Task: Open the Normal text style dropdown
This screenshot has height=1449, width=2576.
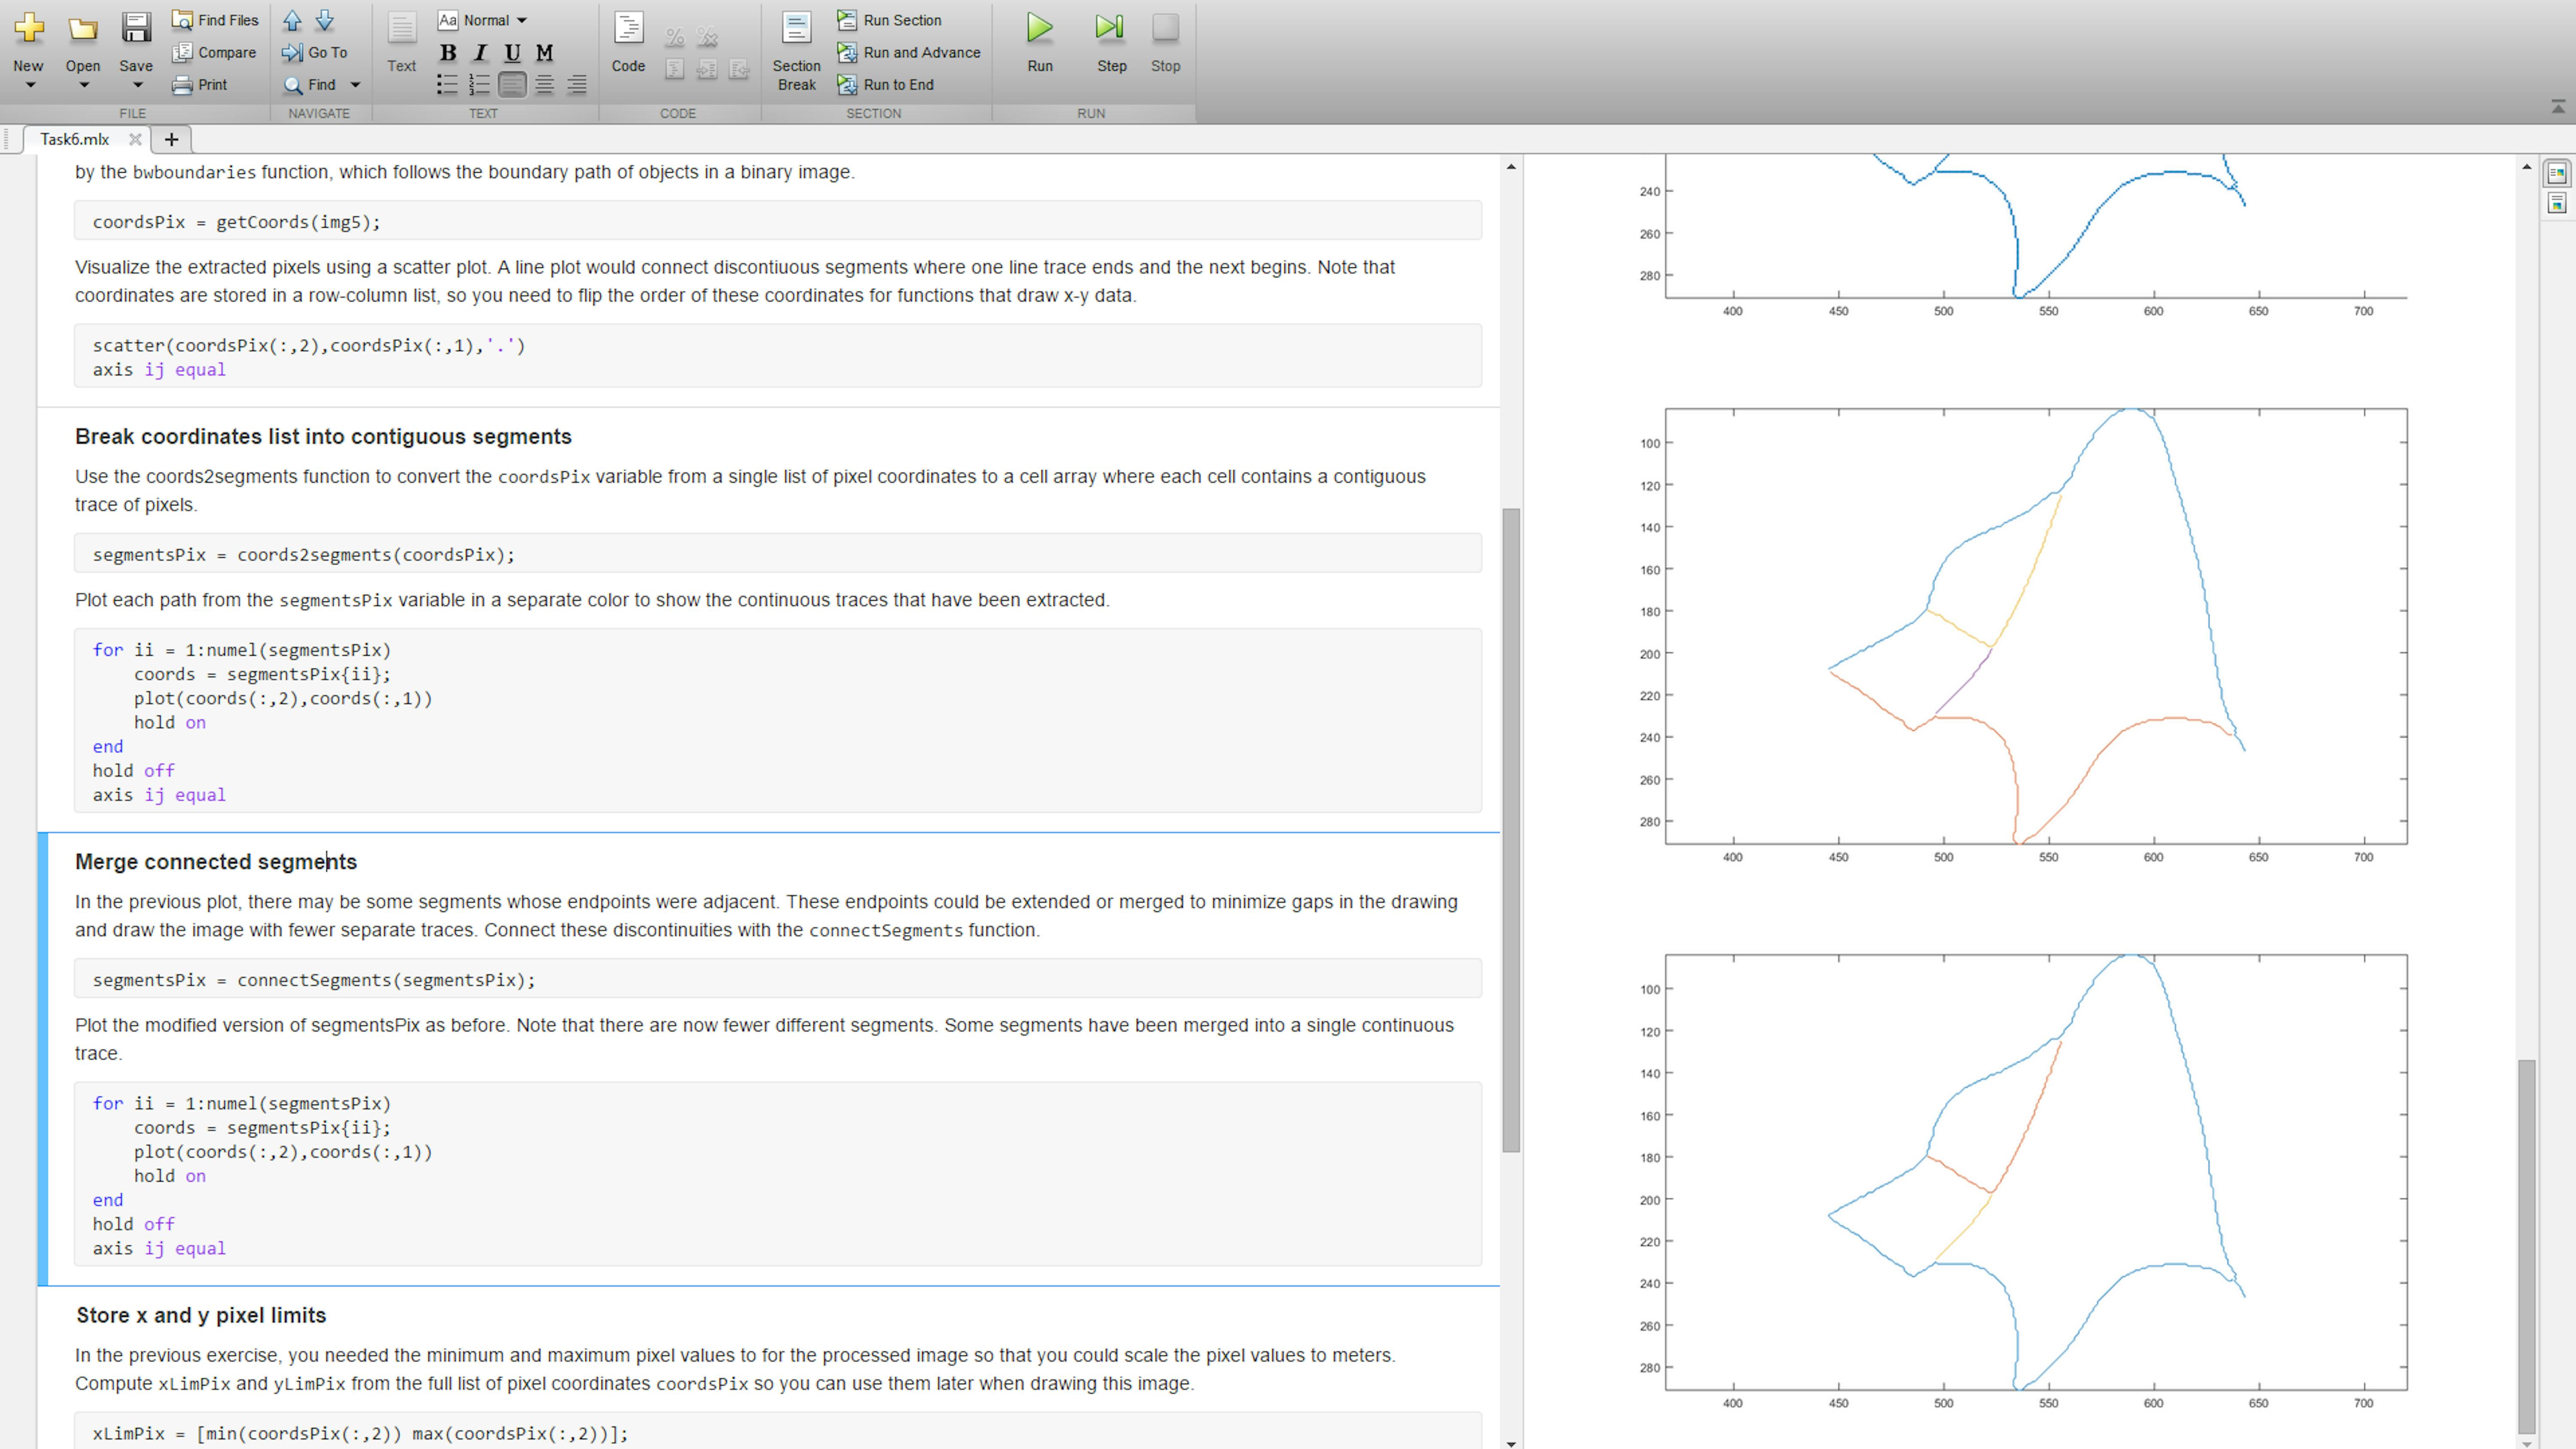Action: 483,20
